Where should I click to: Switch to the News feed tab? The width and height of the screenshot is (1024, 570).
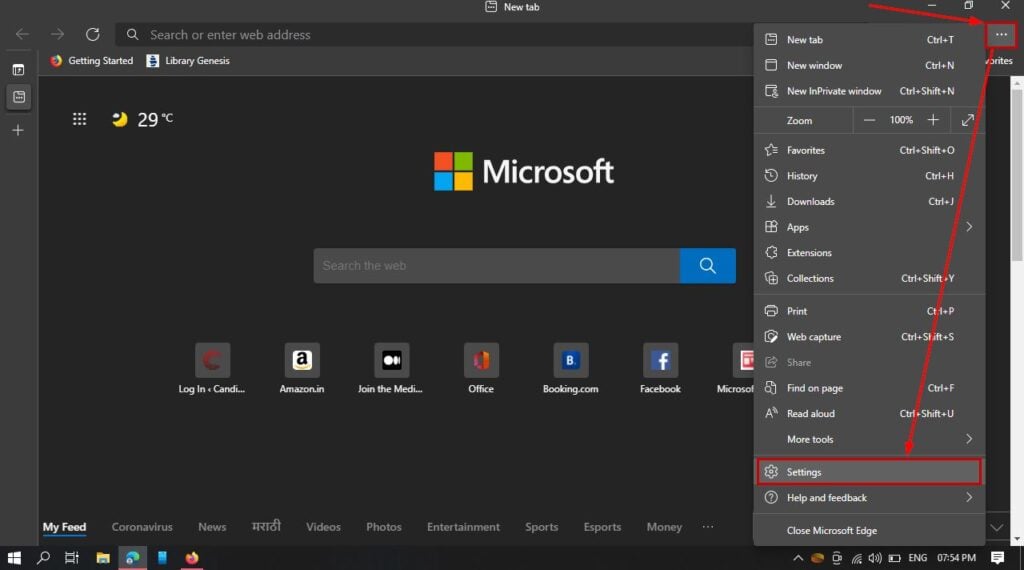click(x=212, y=527)
